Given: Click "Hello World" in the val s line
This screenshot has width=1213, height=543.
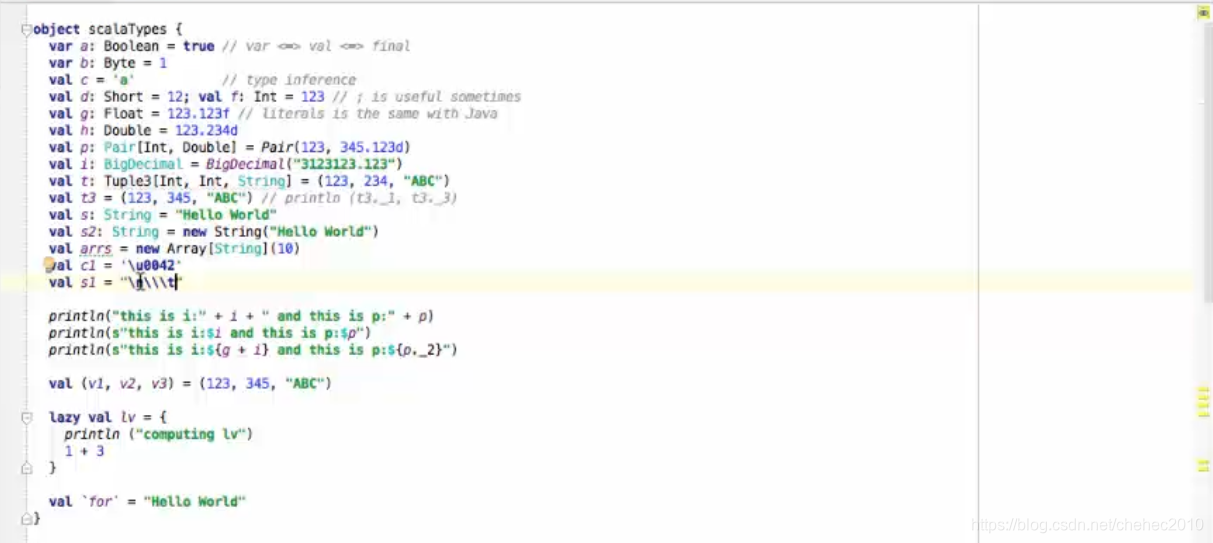Looking at the screenshot, I should (x=226, y=216).
